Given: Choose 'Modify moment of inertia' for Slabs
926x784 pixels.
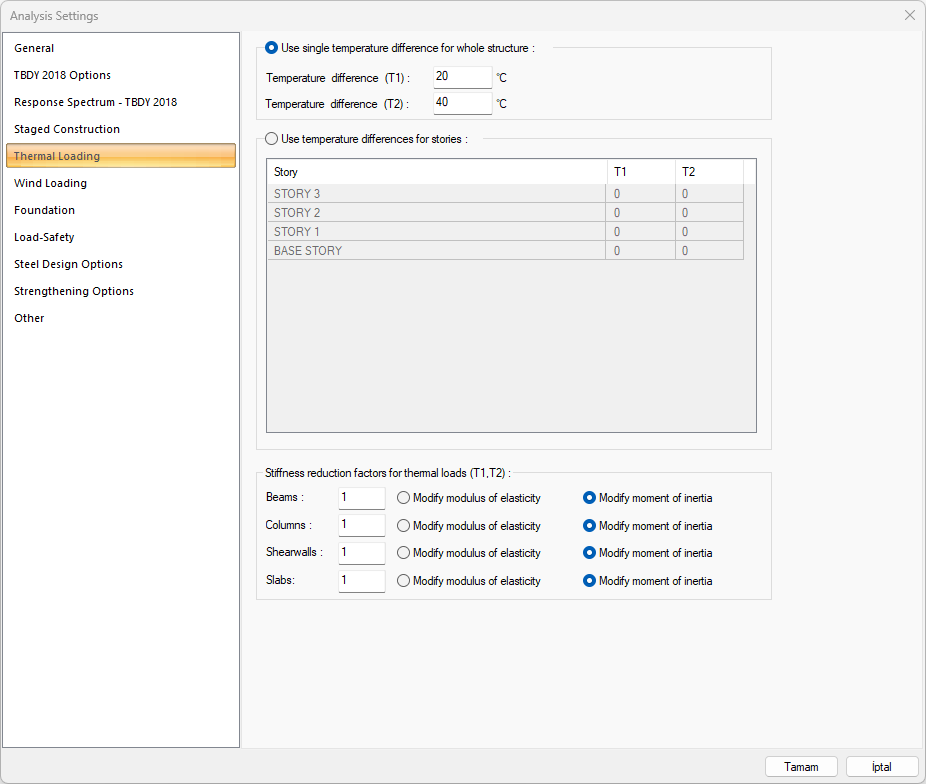Looking at the screenshot, I should click(590, 580).
